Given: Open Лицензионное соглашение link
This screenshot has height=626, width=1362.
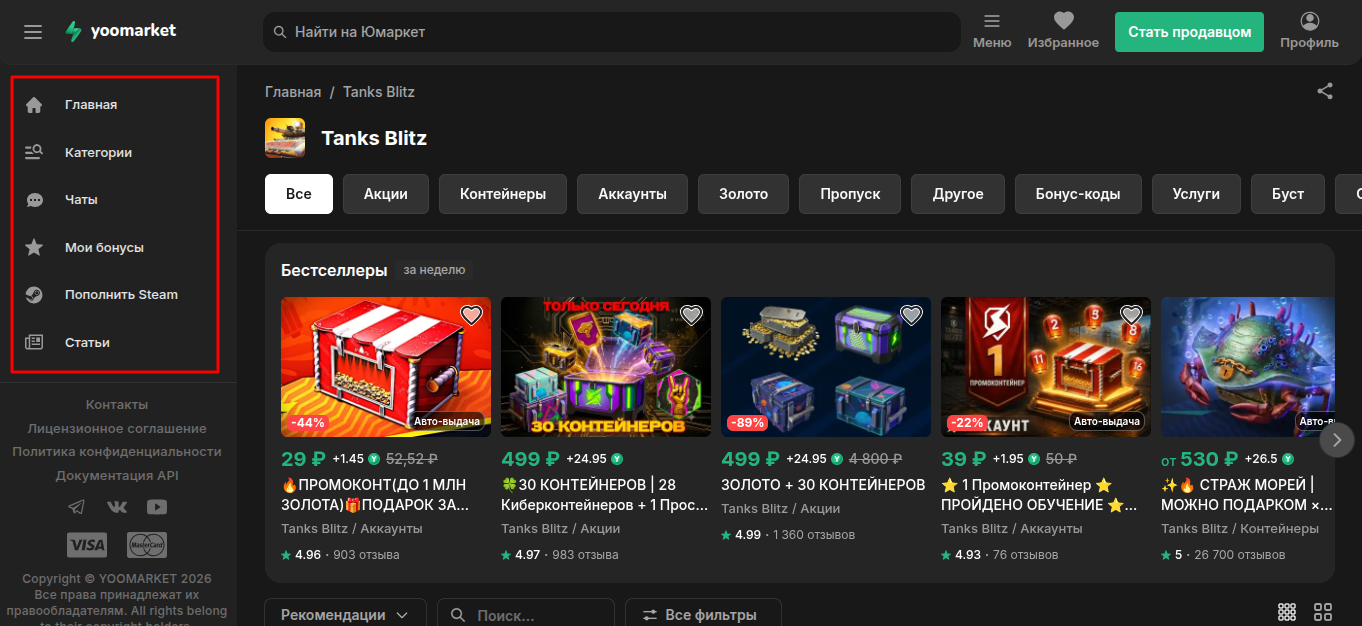Looking at the screenshot, I should coord(117,428).
